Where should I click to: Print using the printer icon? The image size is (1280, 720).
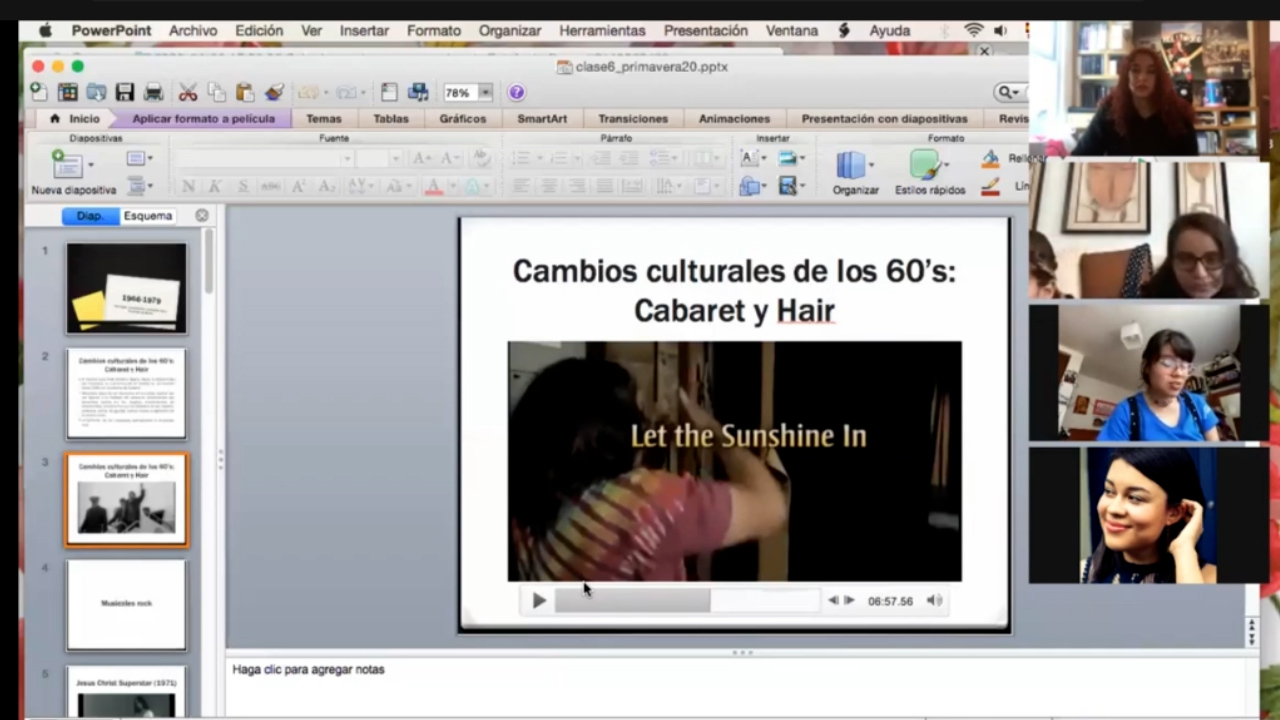tap(153, 92)
